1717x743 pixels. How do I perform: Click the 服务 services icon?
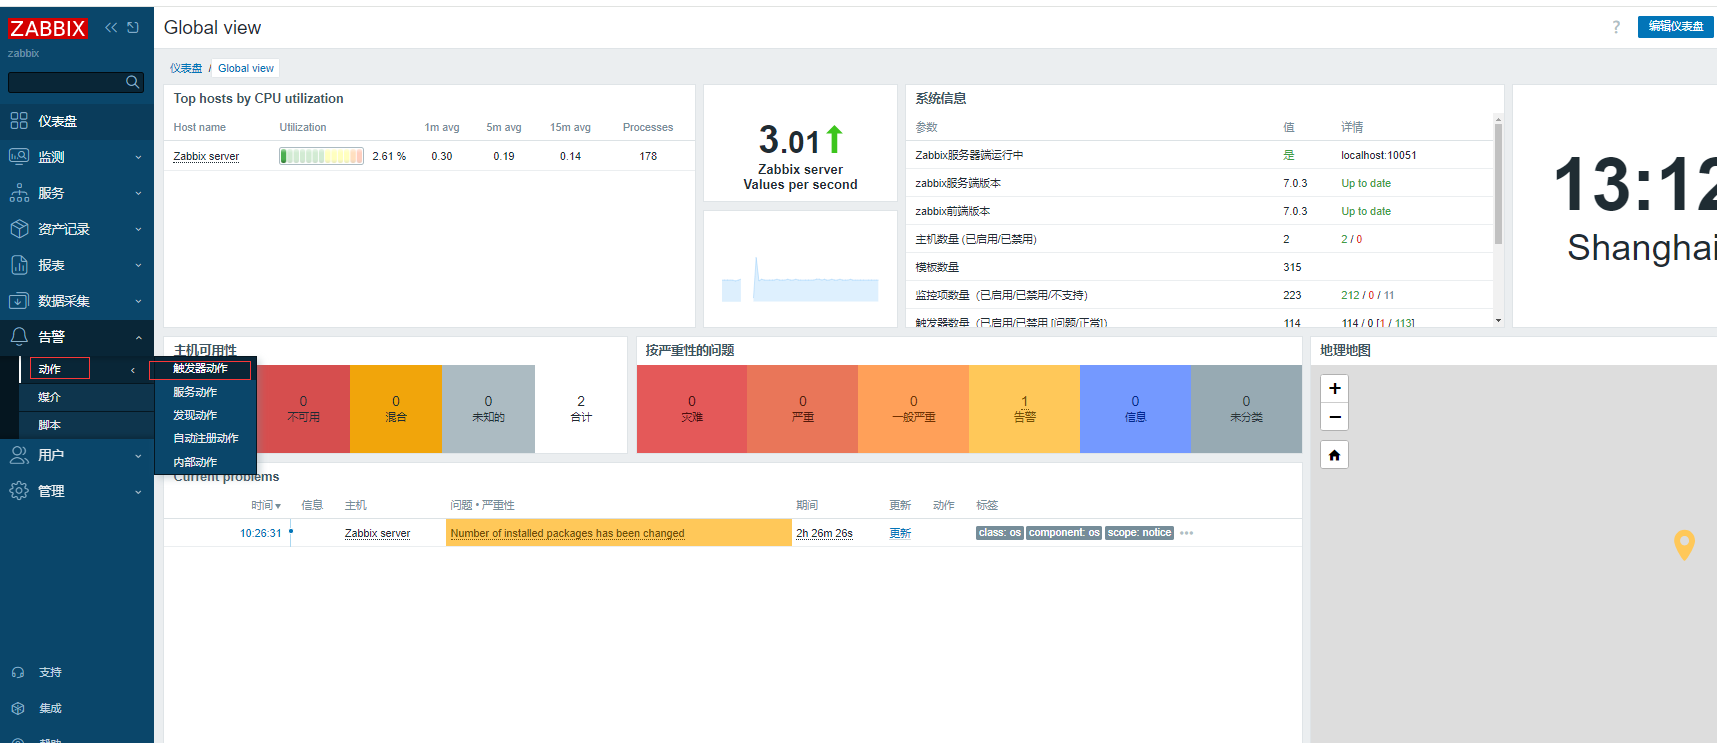[x=19, y=193]
